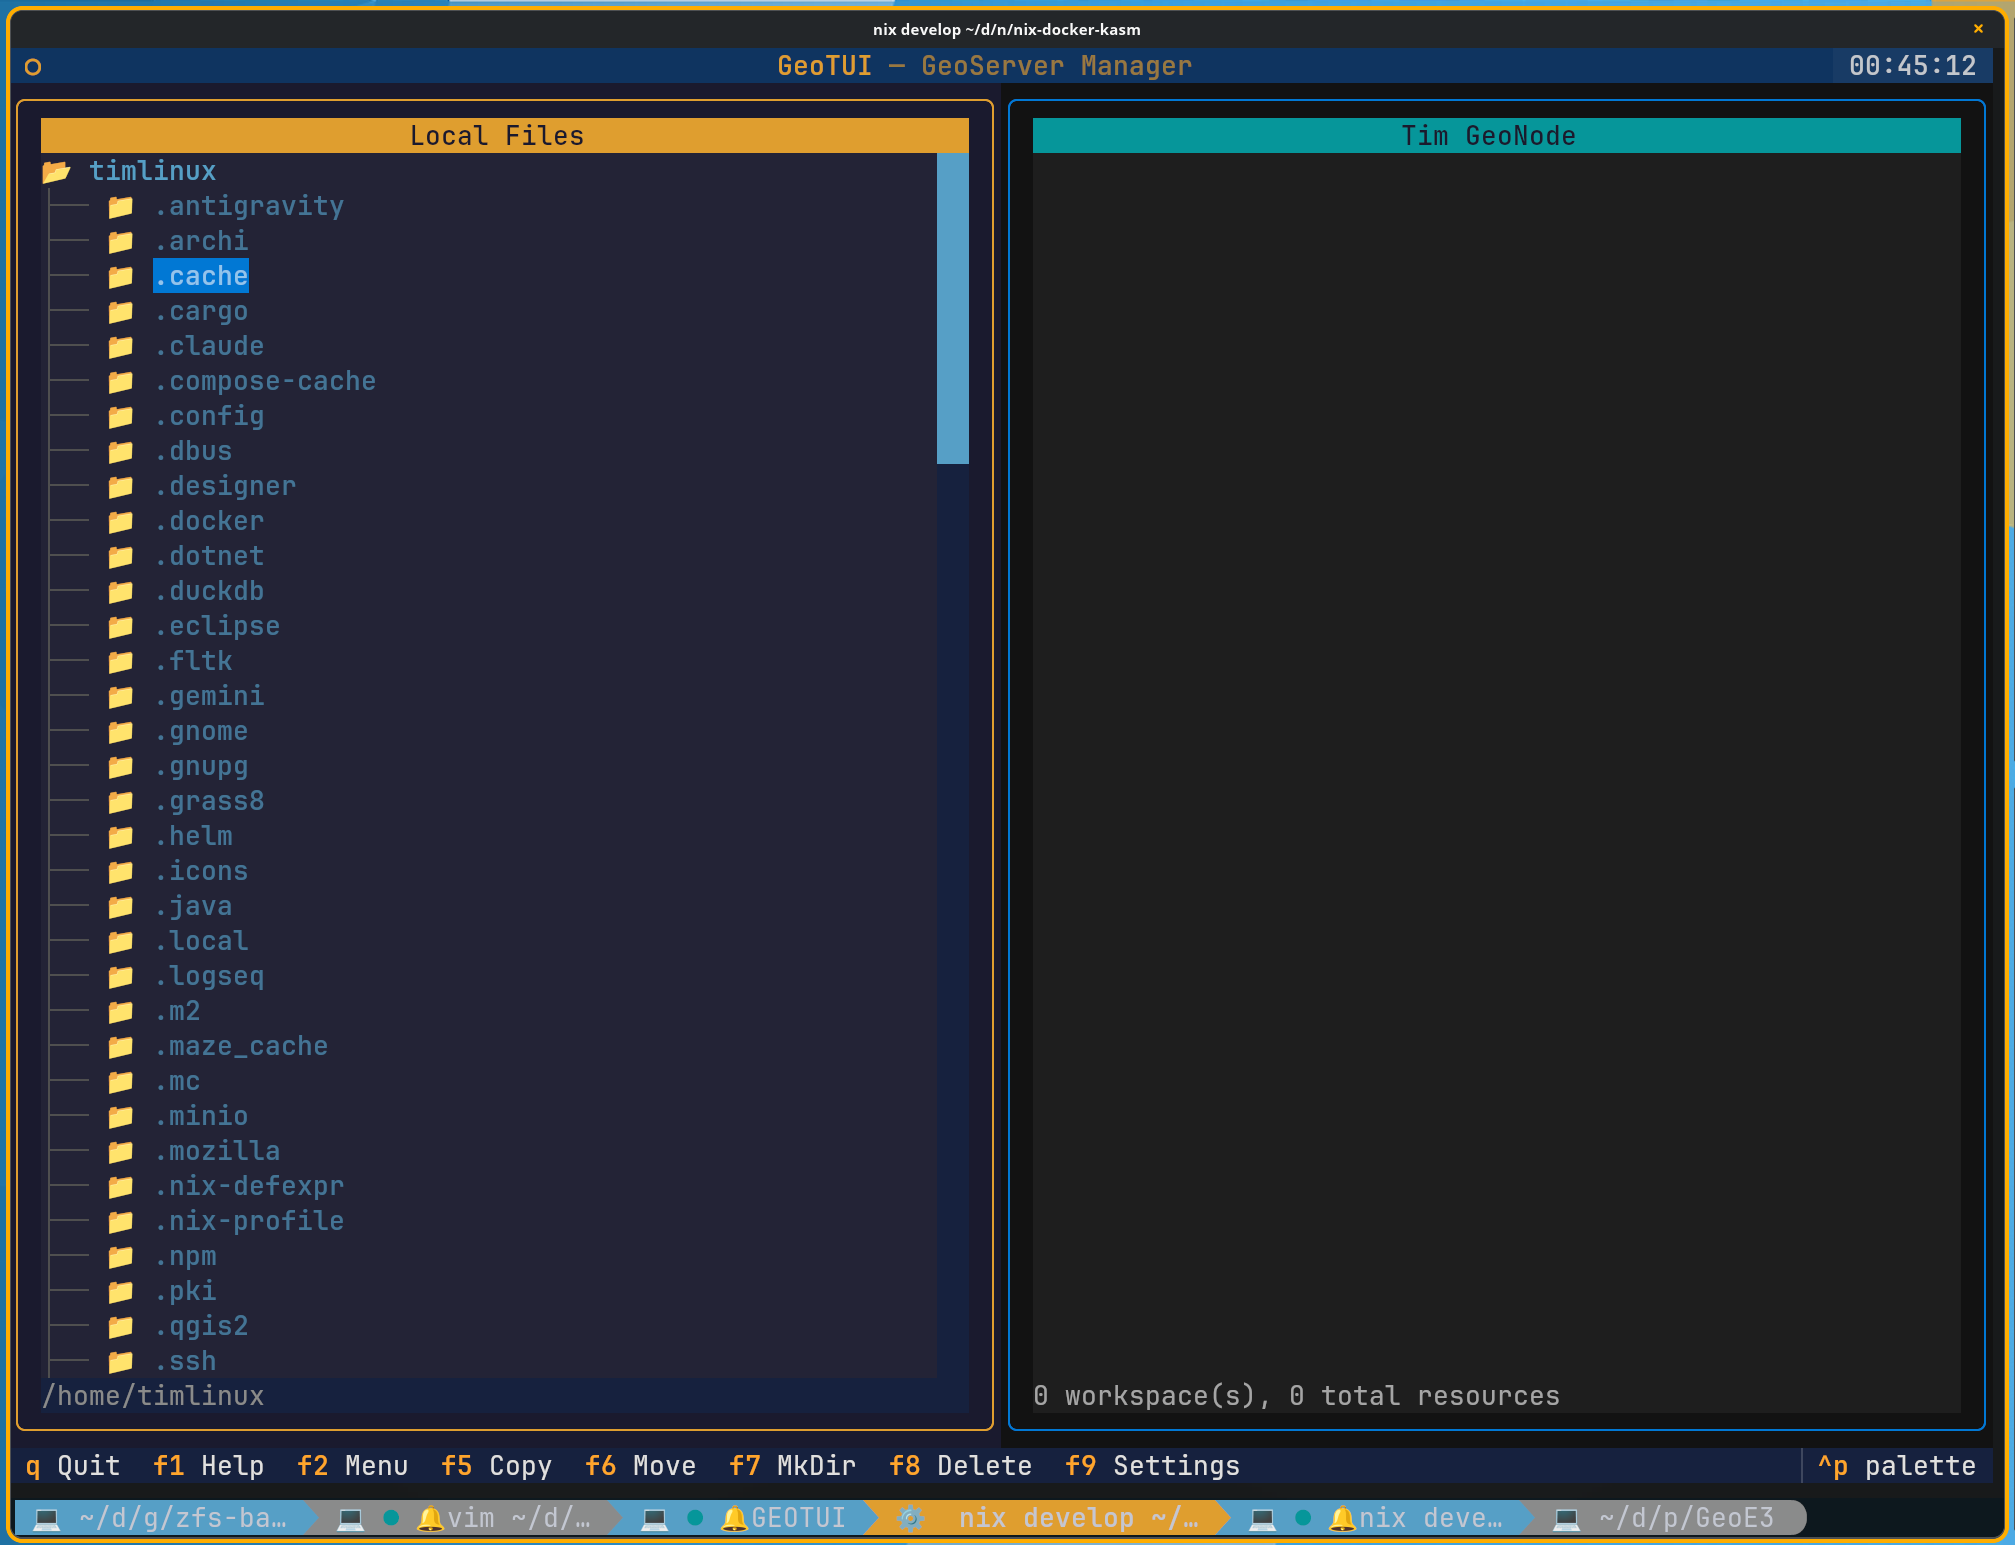Click the folder icon next to .fltk
The width and height of the screenshot is (2015, 1545).
coord(121,661)
